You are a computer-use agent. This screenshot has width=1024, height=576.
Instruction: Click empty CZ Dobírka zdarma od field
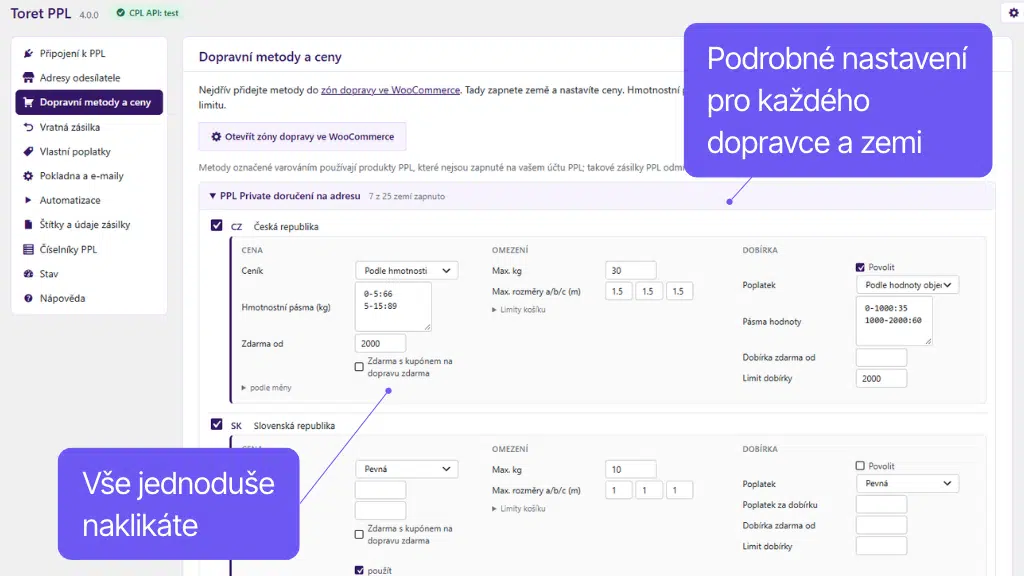pos(881,357)
